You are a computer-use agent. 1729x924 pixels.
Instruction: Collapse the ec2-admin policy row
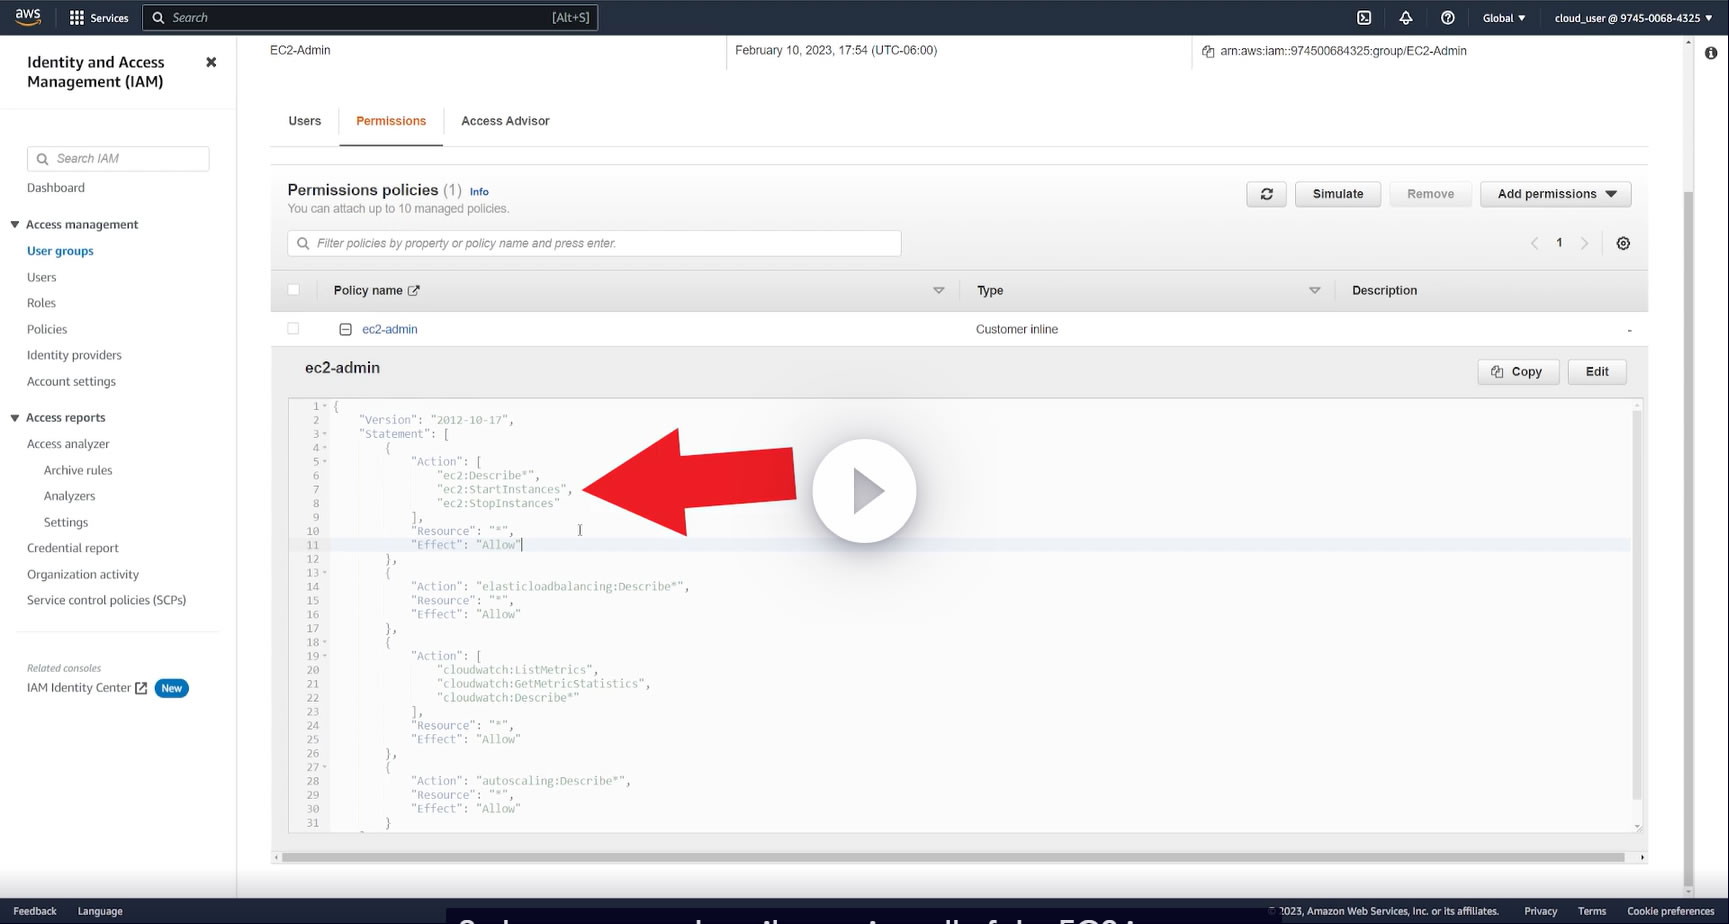tap(345, 329)
